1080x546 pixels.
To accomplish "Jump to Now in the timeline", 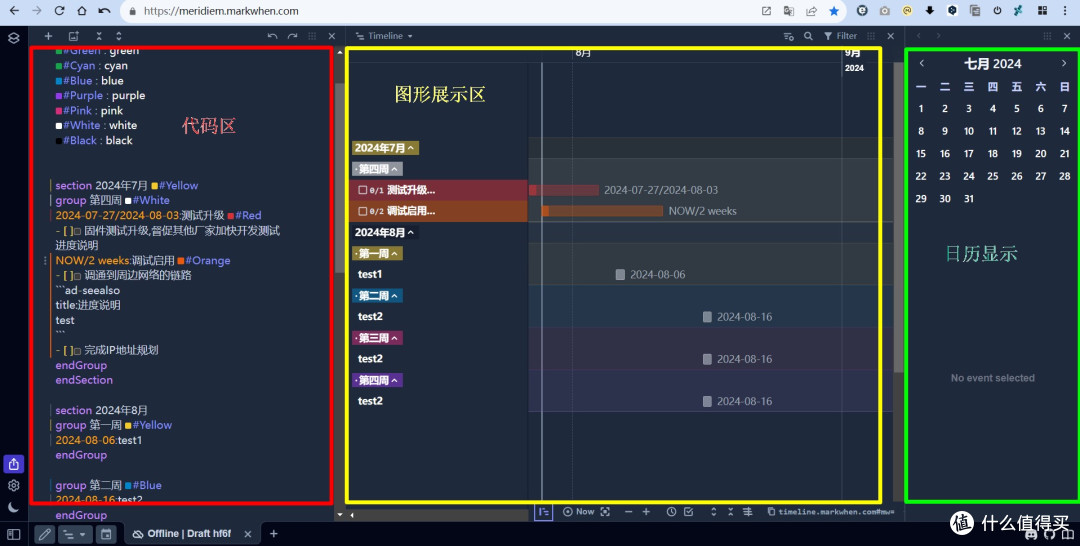I will tap(579, 512).
